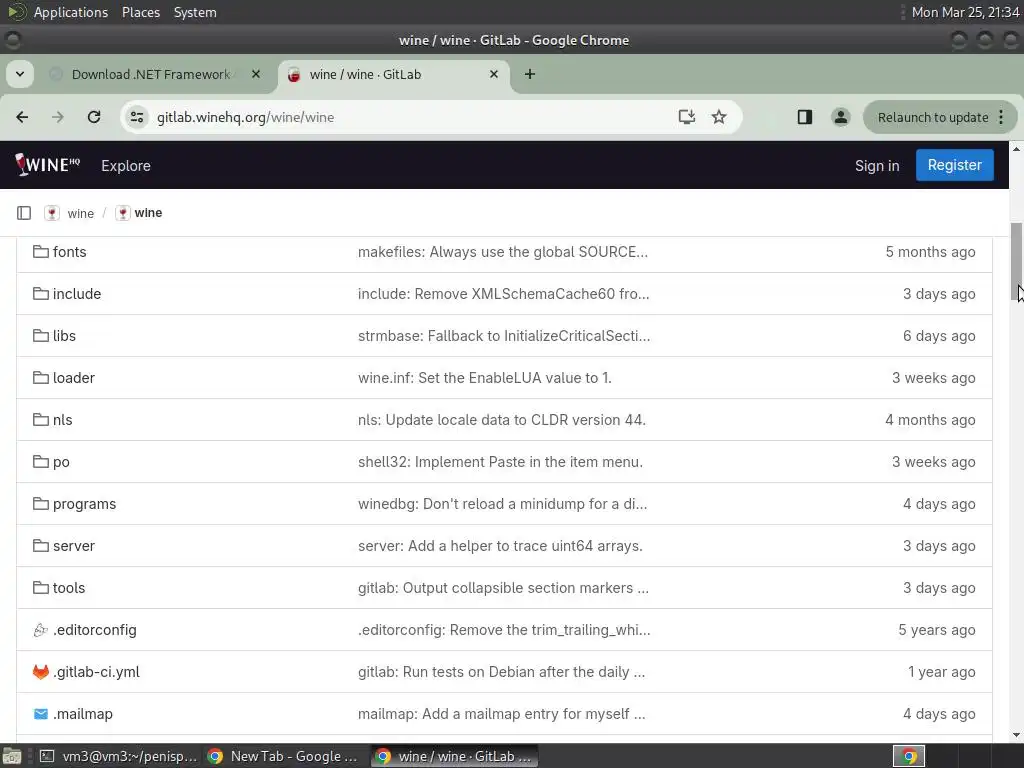Bookmark this page with the star icon
Viewport: 1024px width, 768px height.
[719, 117]
